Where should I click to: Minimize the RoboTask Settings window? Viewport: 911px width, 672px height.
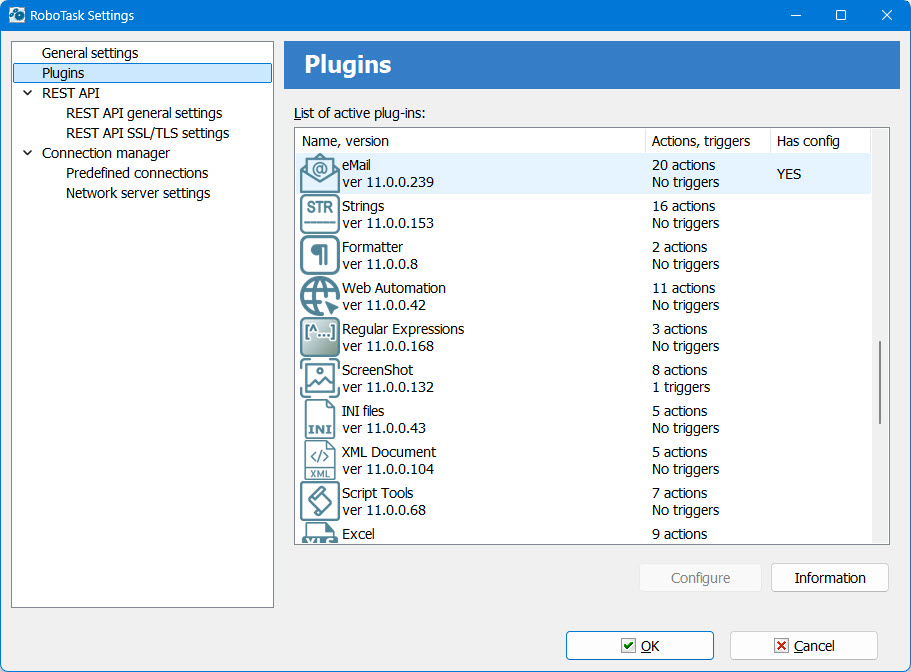796,15
